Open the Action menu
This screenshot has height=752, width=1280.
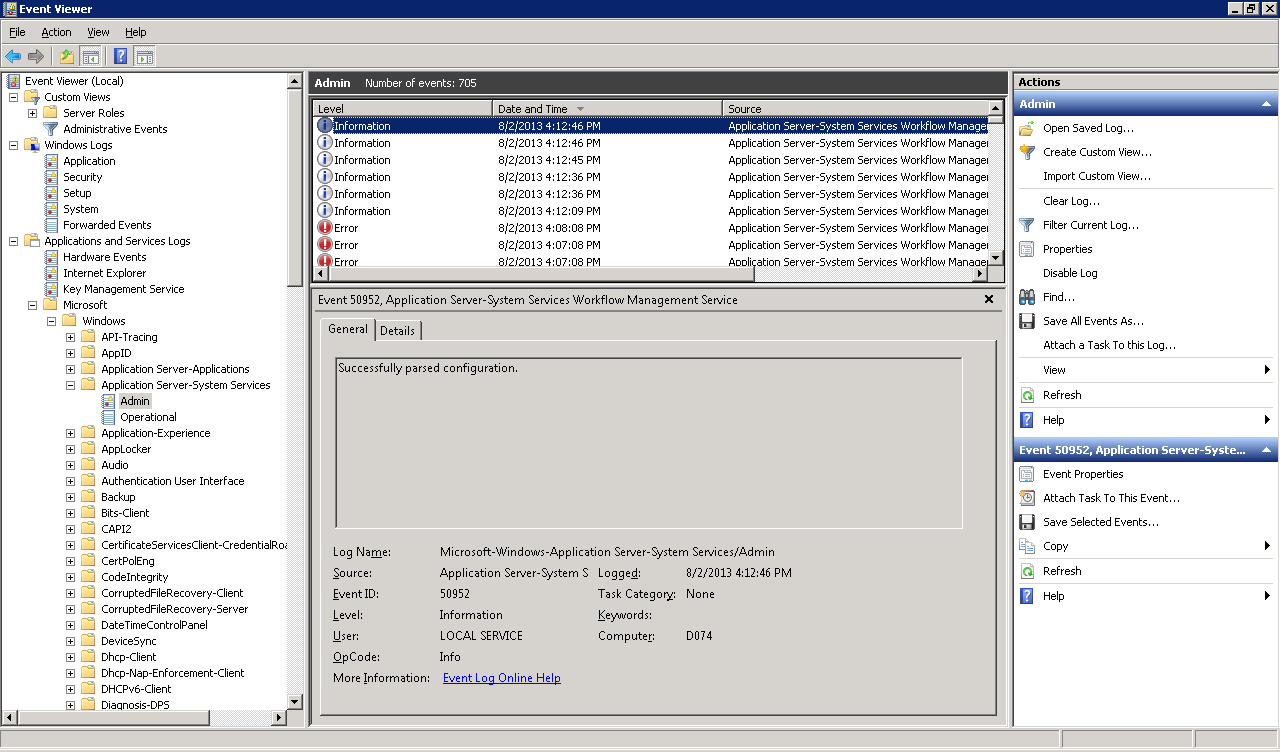tap(56, 31)
